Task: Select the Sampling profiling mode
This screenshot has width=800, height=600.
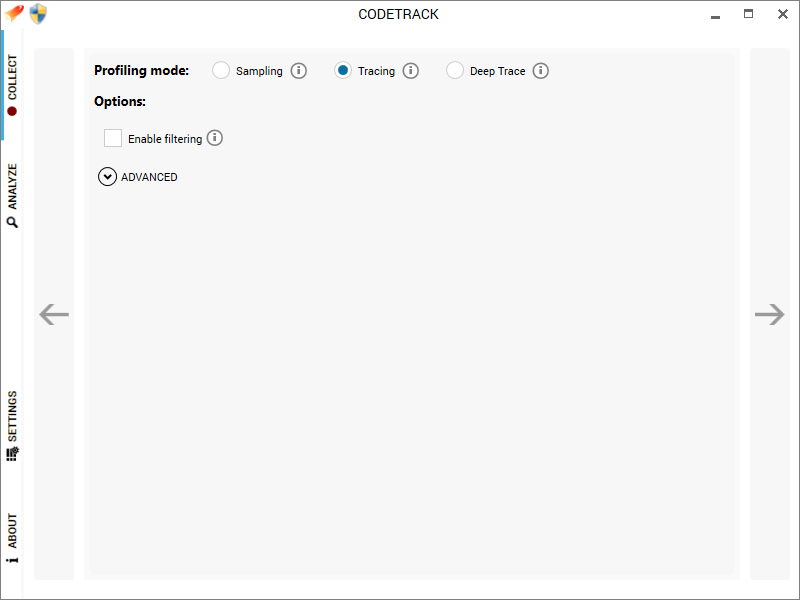Action: coord(221,70)
